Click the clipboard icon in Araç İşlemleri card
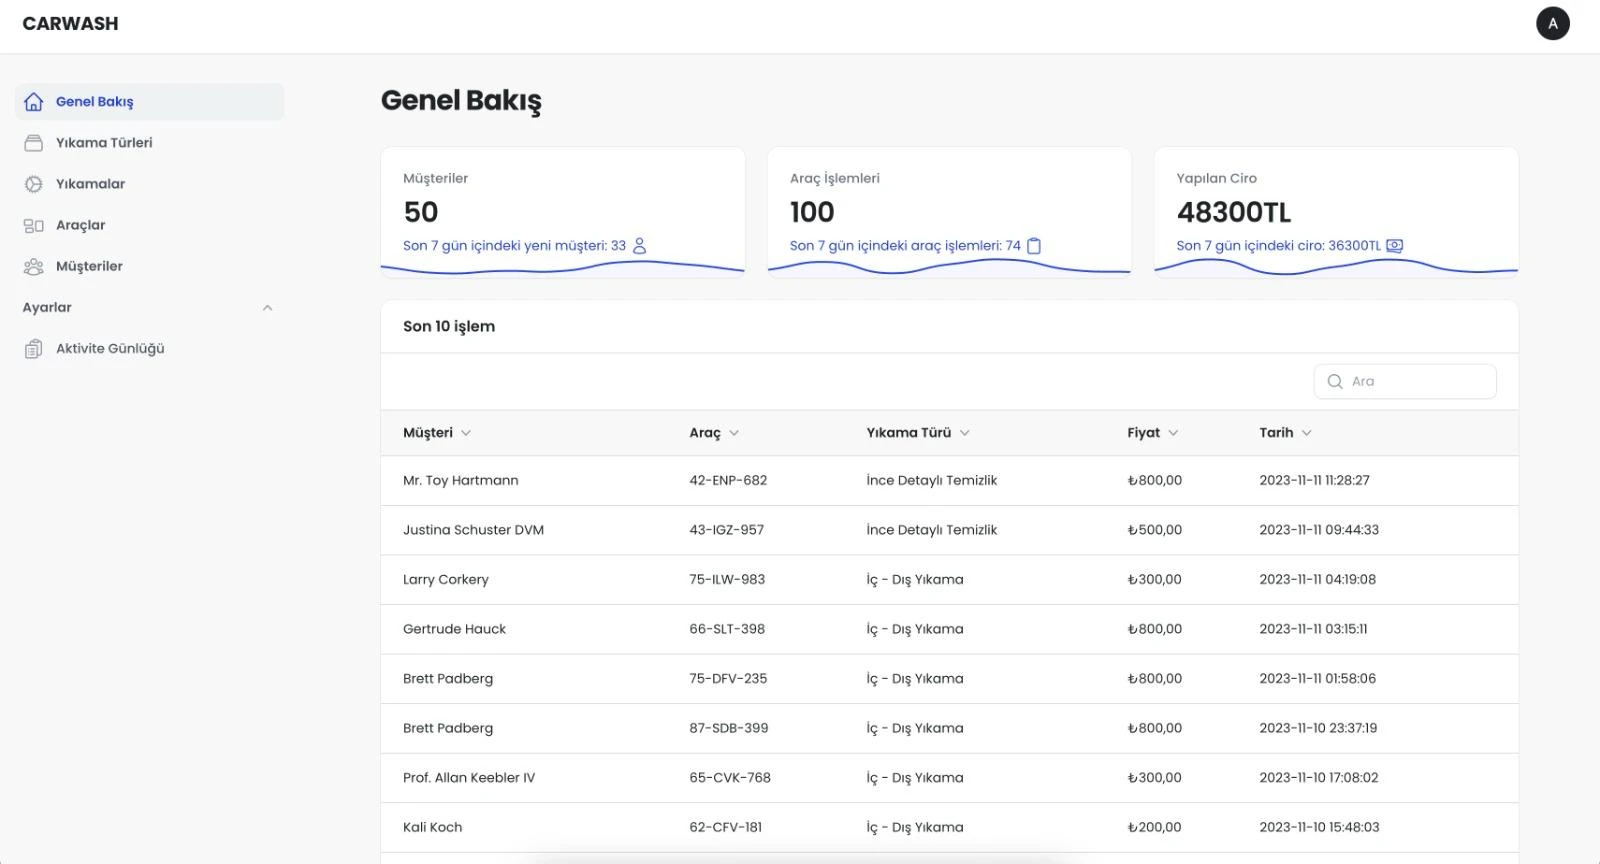 (x=1034, y=246)
